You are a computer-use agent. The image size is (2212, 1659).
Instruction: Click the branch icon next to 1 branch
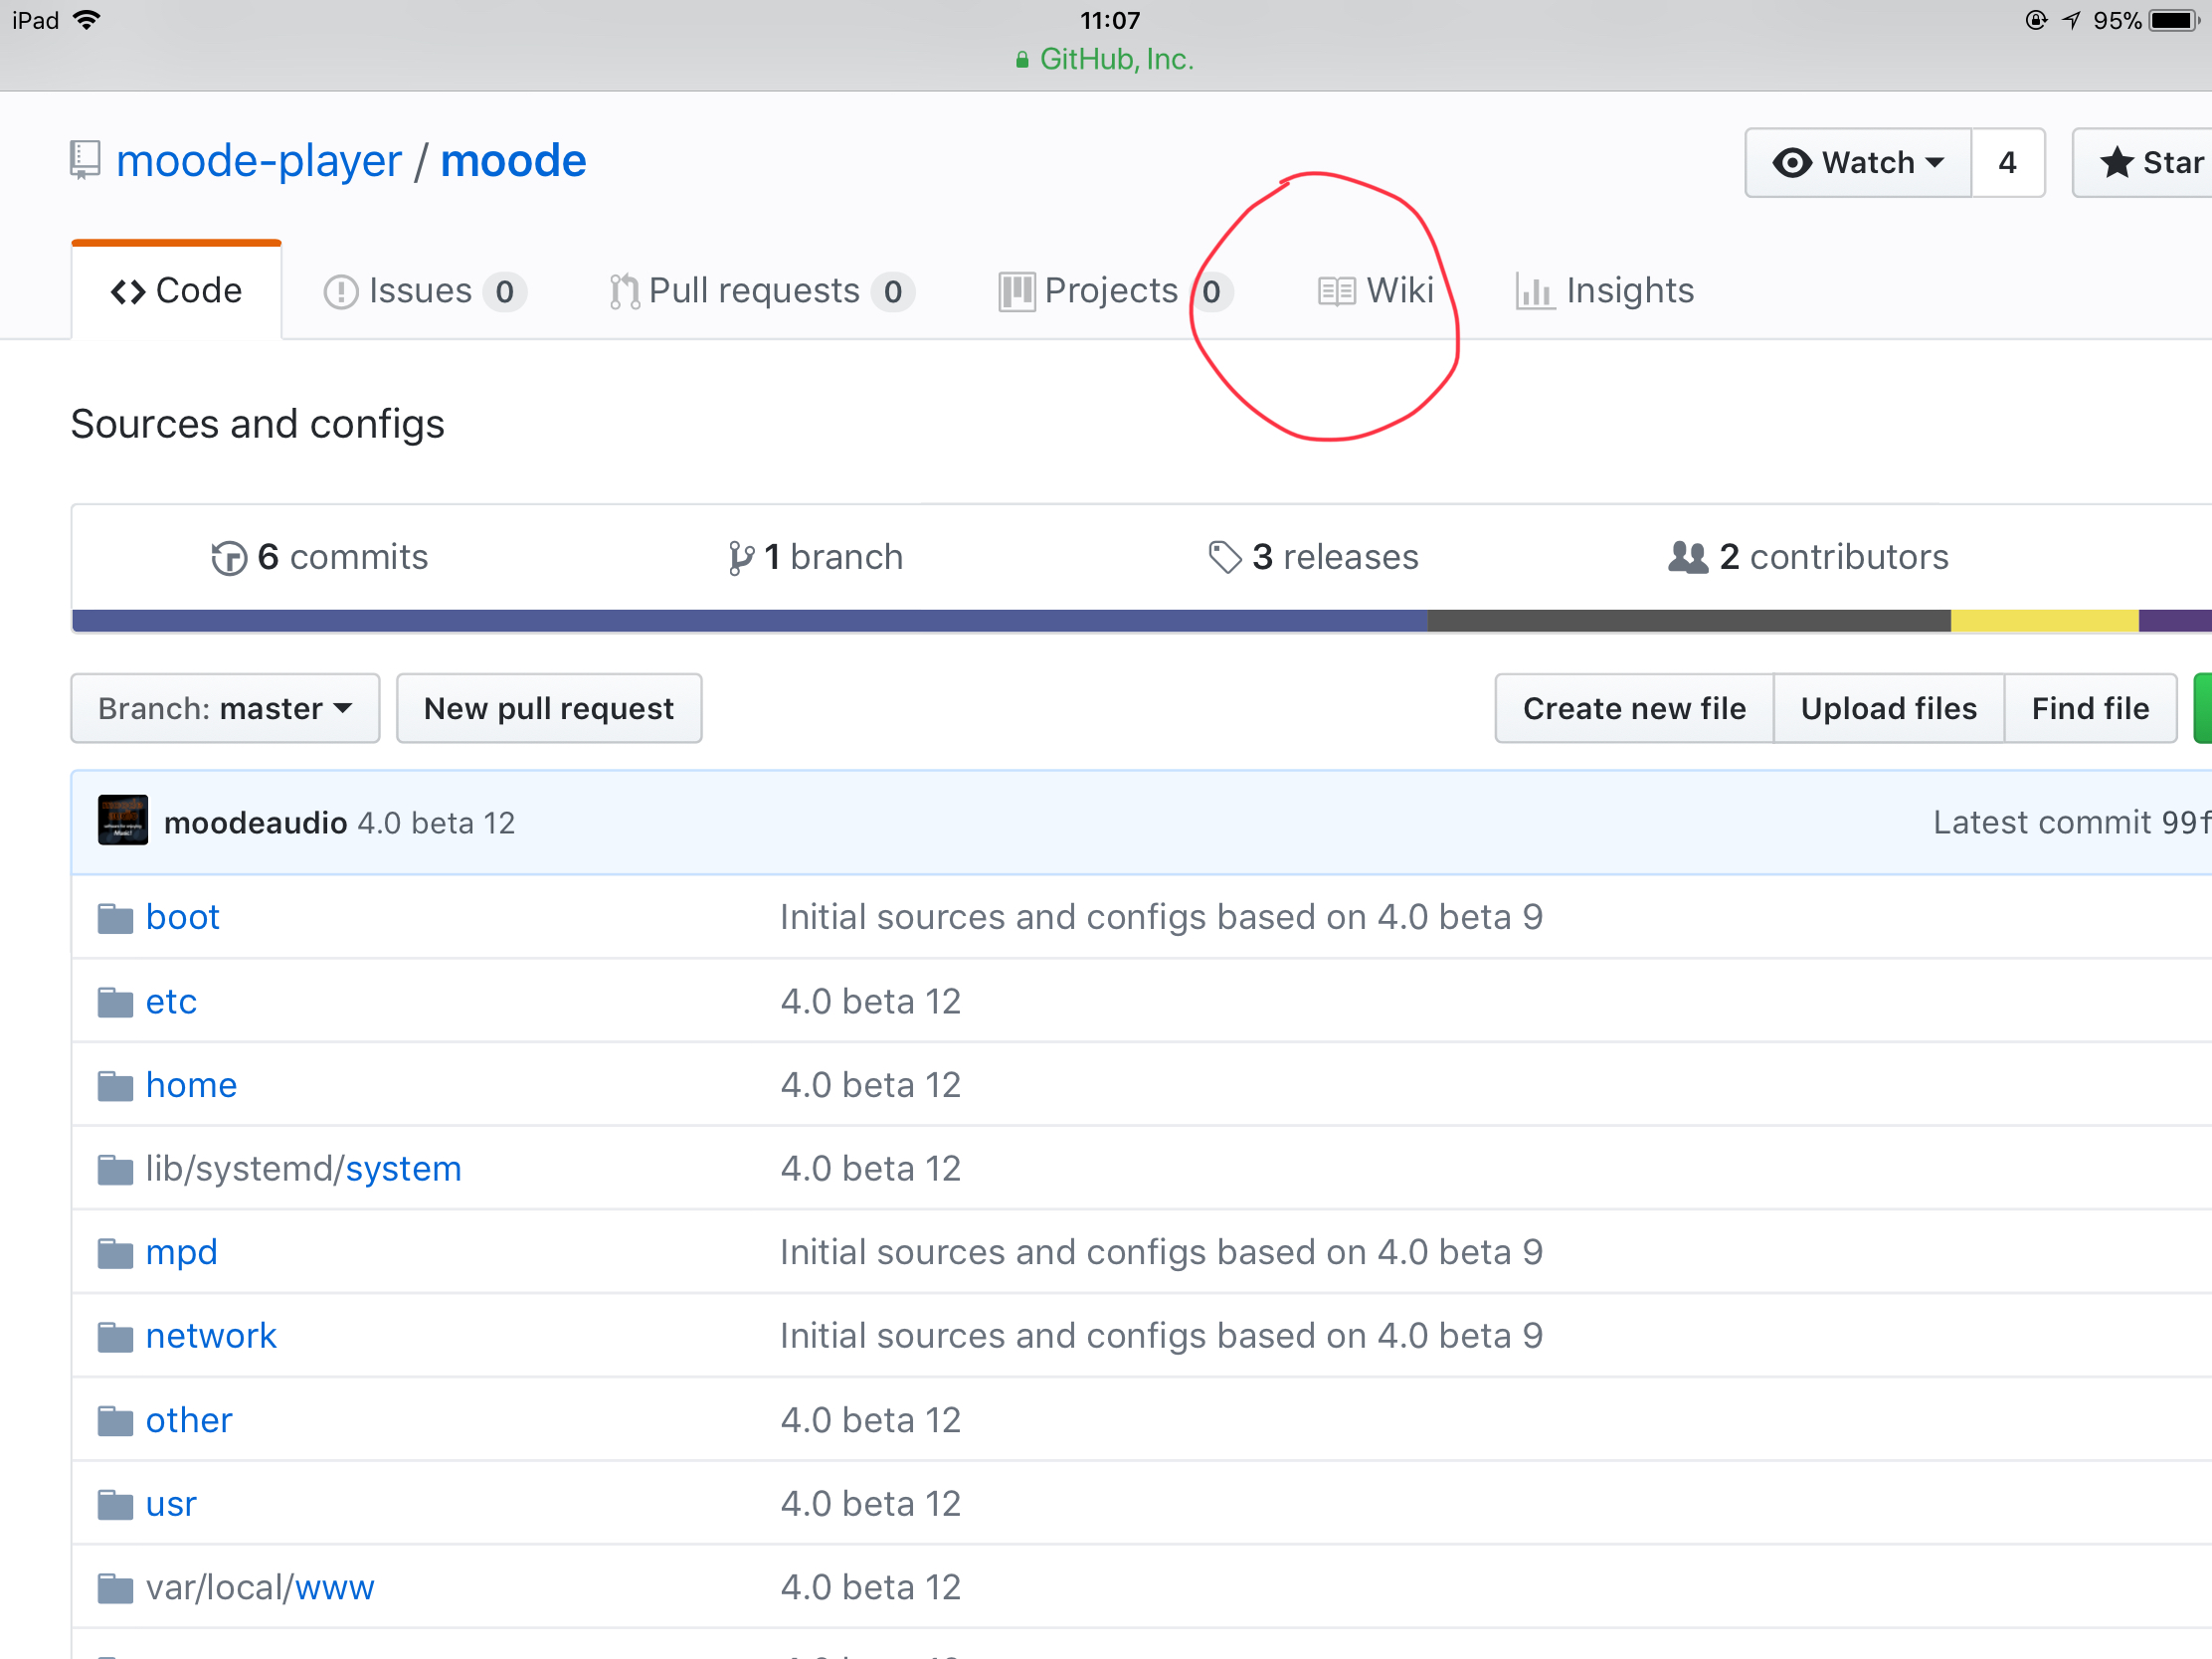(x=741, y=558)
